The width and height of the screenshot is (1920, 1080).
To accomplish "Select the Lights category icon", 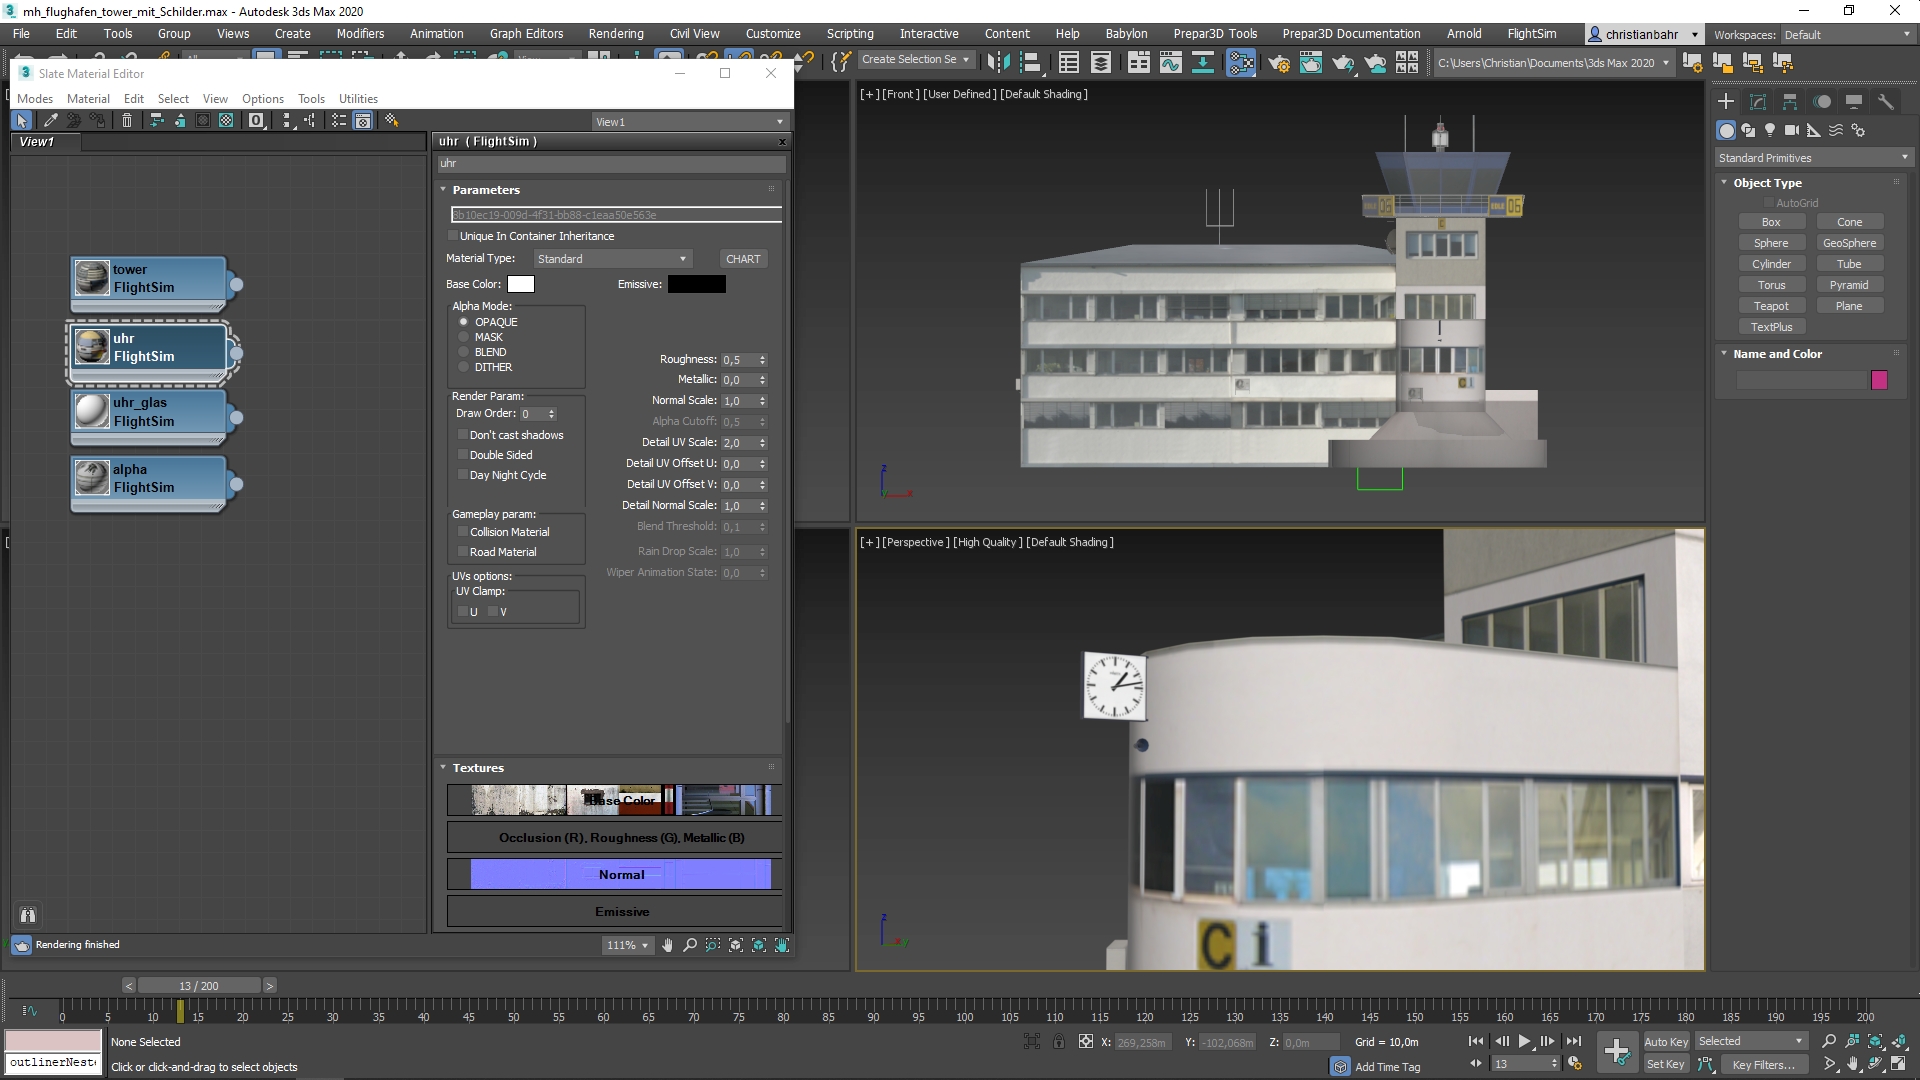I will click(1770, 130).
